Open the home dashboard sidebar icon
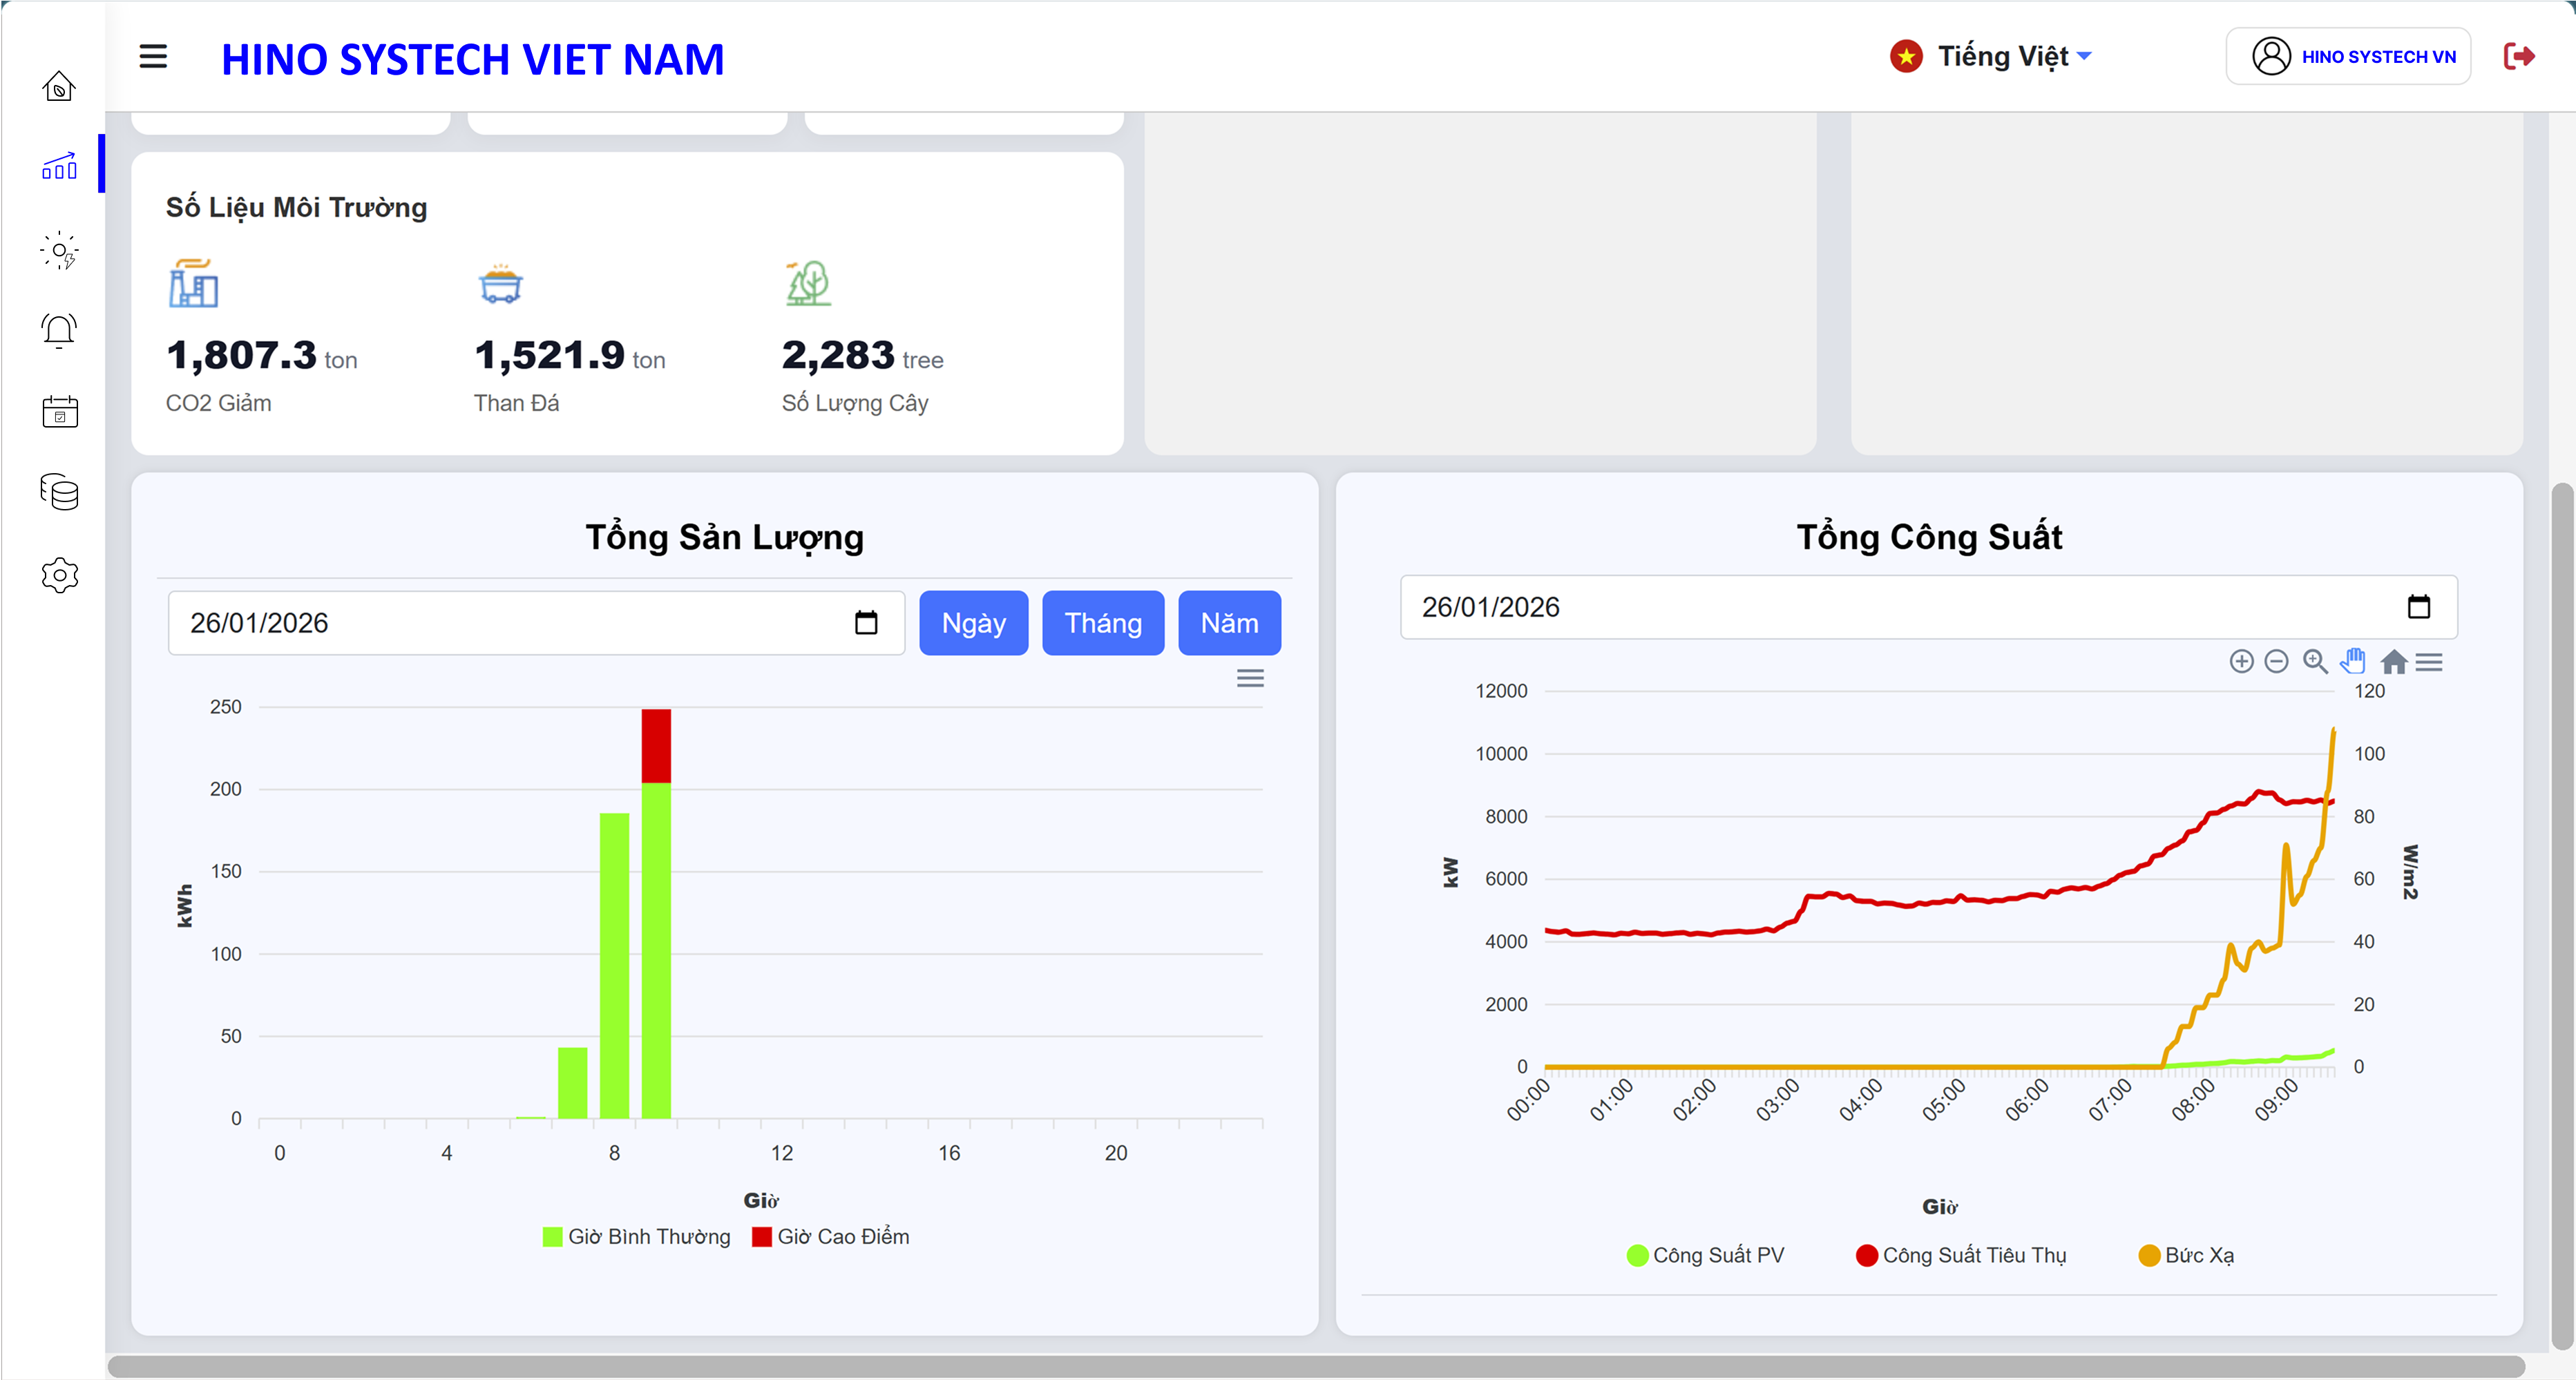The width and height of the screenshot is (2576, 1380). (x=59, y=87)
